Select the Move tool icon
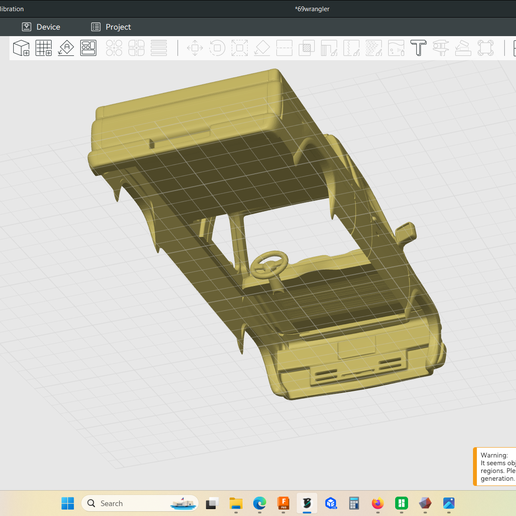The width and height of the screenshot is (516, 516). 195,48
